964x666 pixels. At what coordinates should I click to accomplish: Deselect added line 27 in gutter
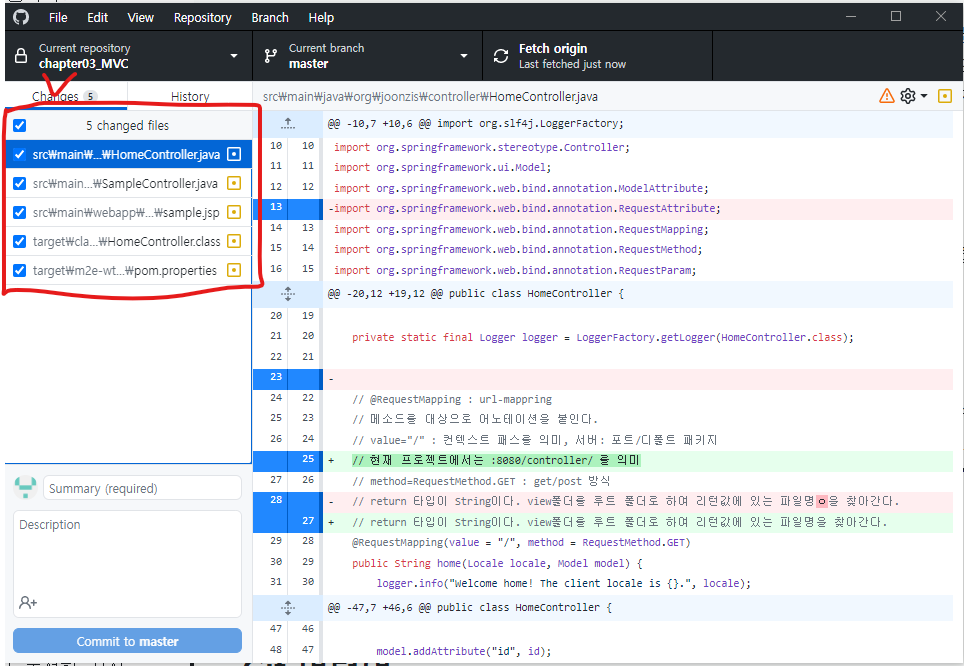click(x=288, y=522)
